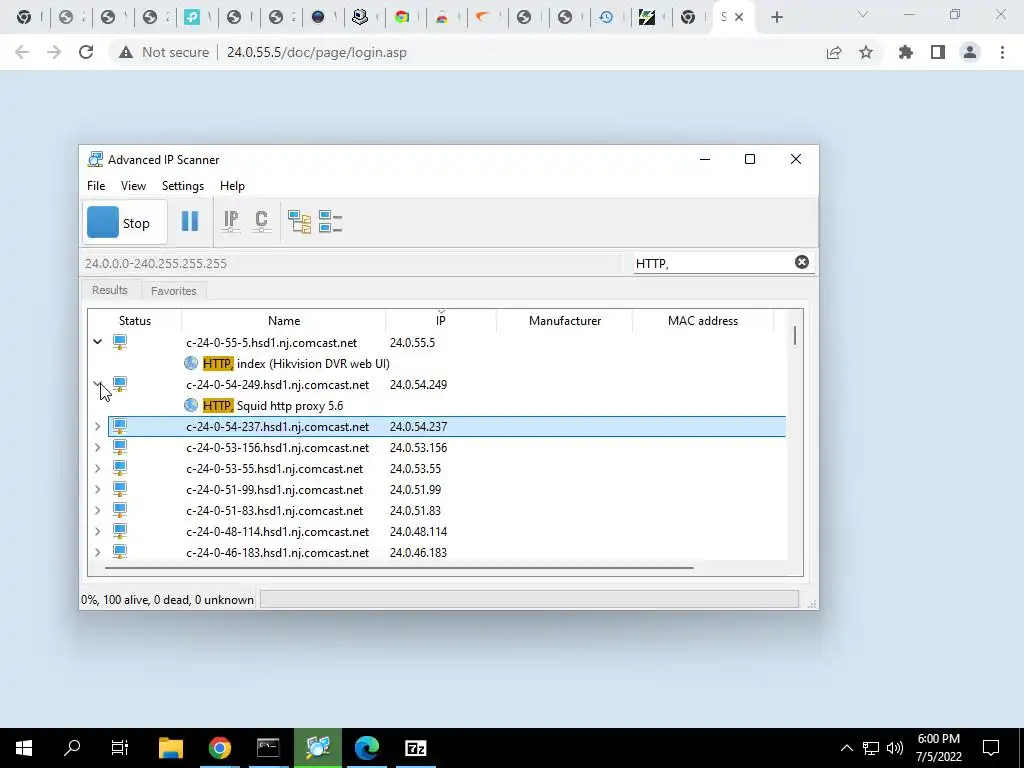Open the Chrome profile avatar
The image size is (1024, 768).
[970, 52]
